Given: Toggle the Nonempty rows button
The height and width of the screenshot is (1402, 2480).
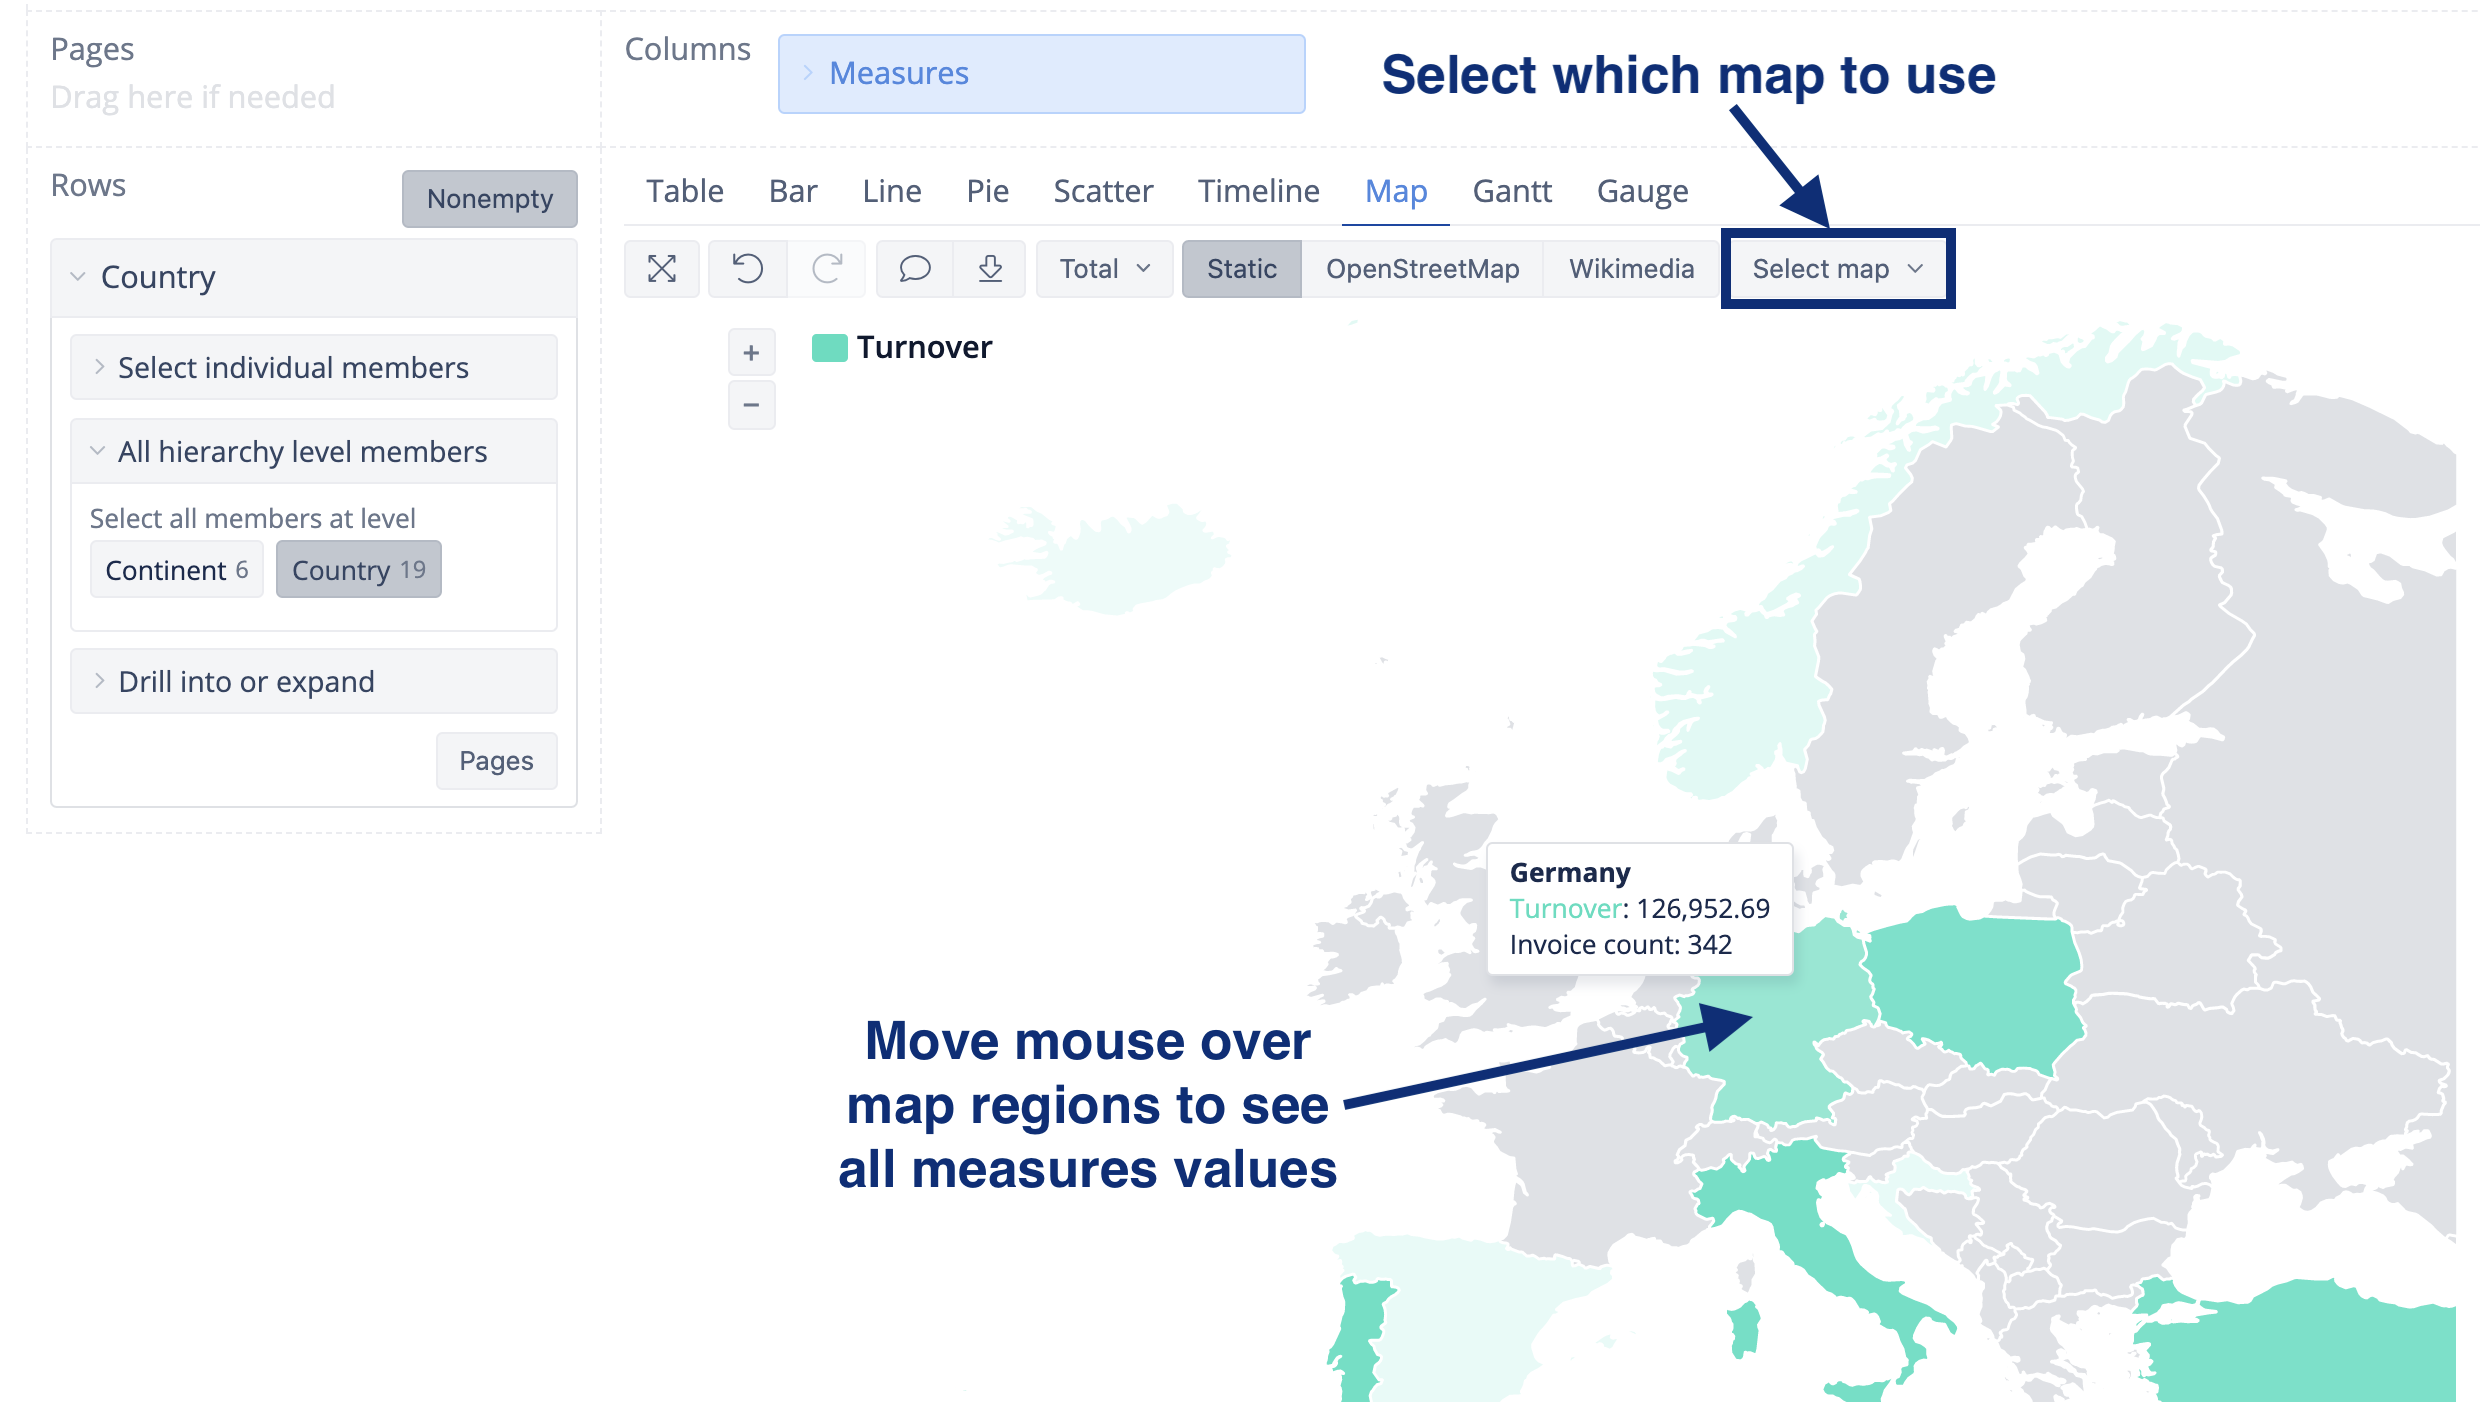Looking at the screenshot, I should [489, 198].
